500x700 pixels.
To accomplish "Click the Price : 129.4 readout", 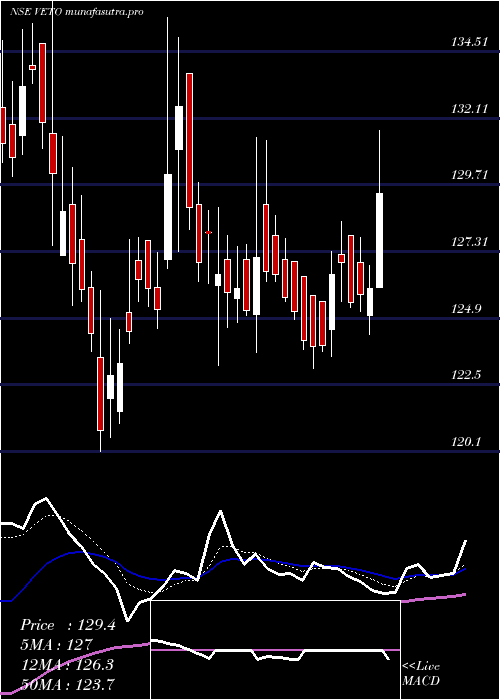I will pyautogui.click(x=68, y=625).
